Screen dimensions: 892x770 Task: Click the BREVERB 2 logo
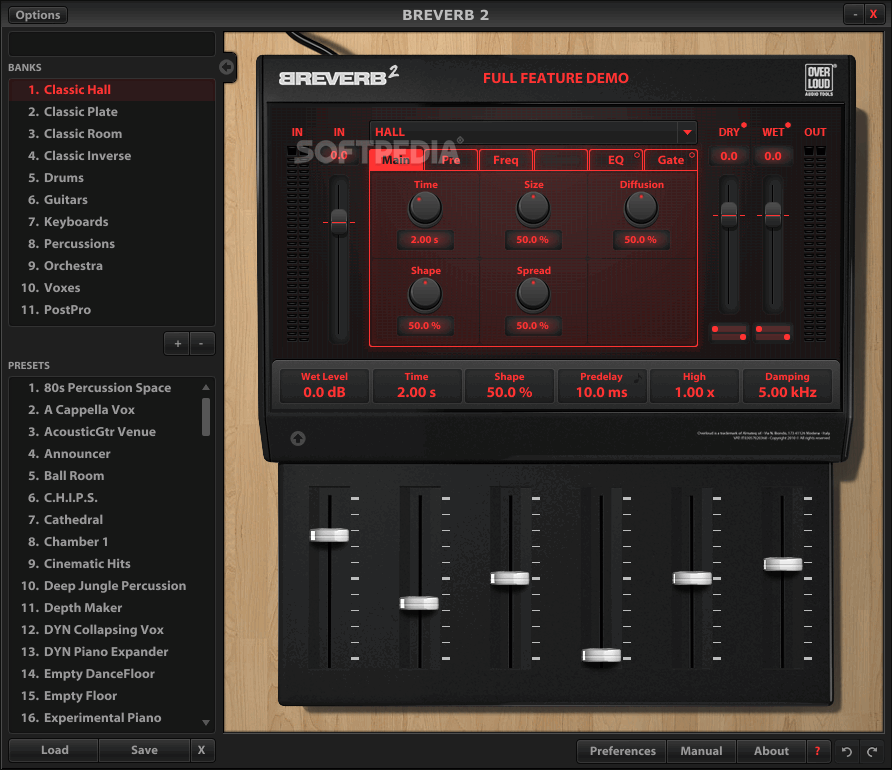[x=338, y=76]
